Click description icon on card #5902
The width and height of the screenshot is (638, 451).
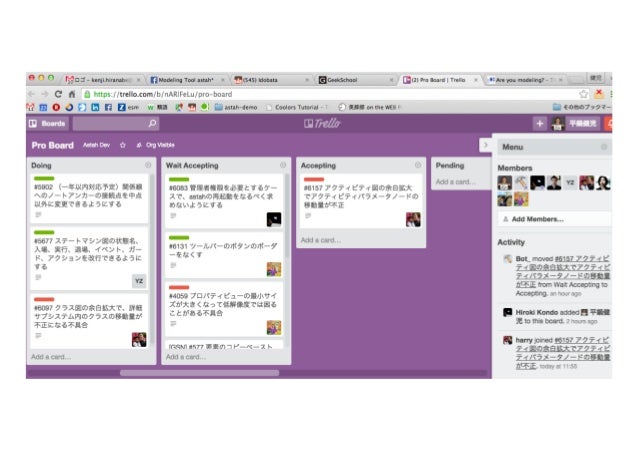pos(38,215)
